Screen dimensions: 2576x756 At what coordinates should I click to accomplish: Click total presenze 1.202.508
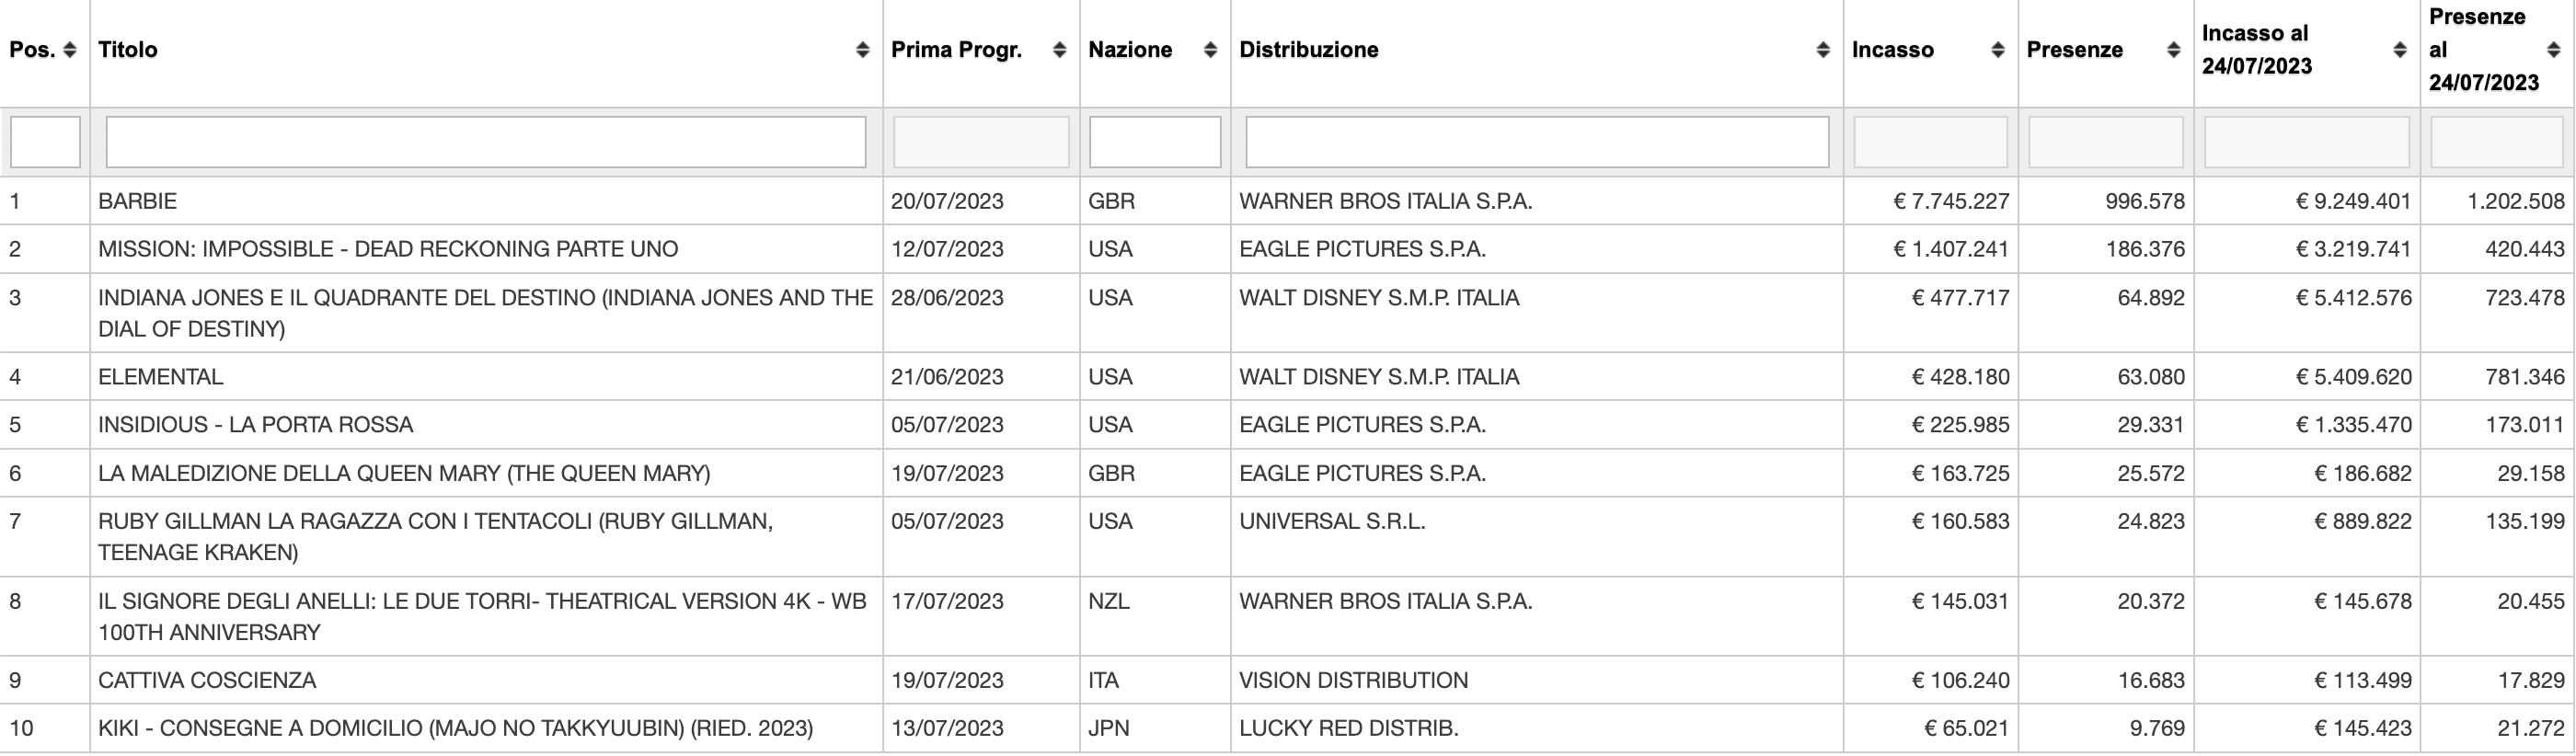point(2516,201)
